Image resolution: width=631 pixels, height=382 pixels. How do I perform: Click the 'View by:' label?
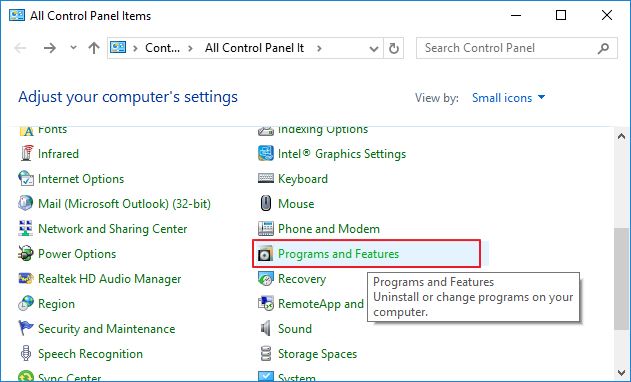click(x=437, y=98)
